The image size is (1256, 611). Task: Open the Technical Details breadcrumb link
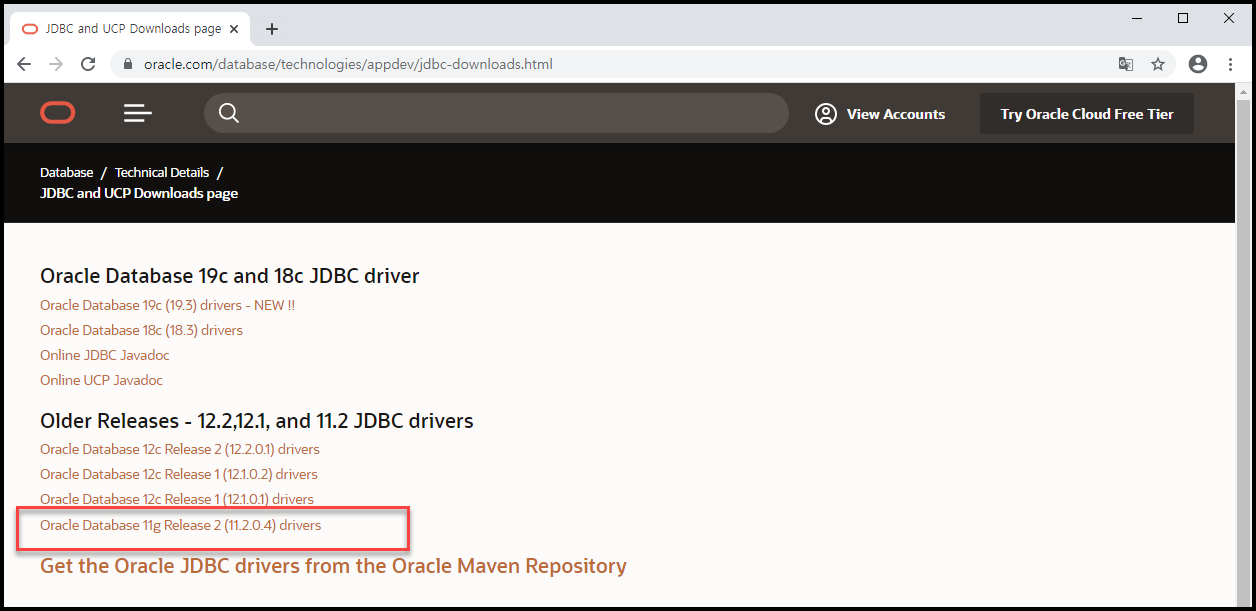coord(162,172)
